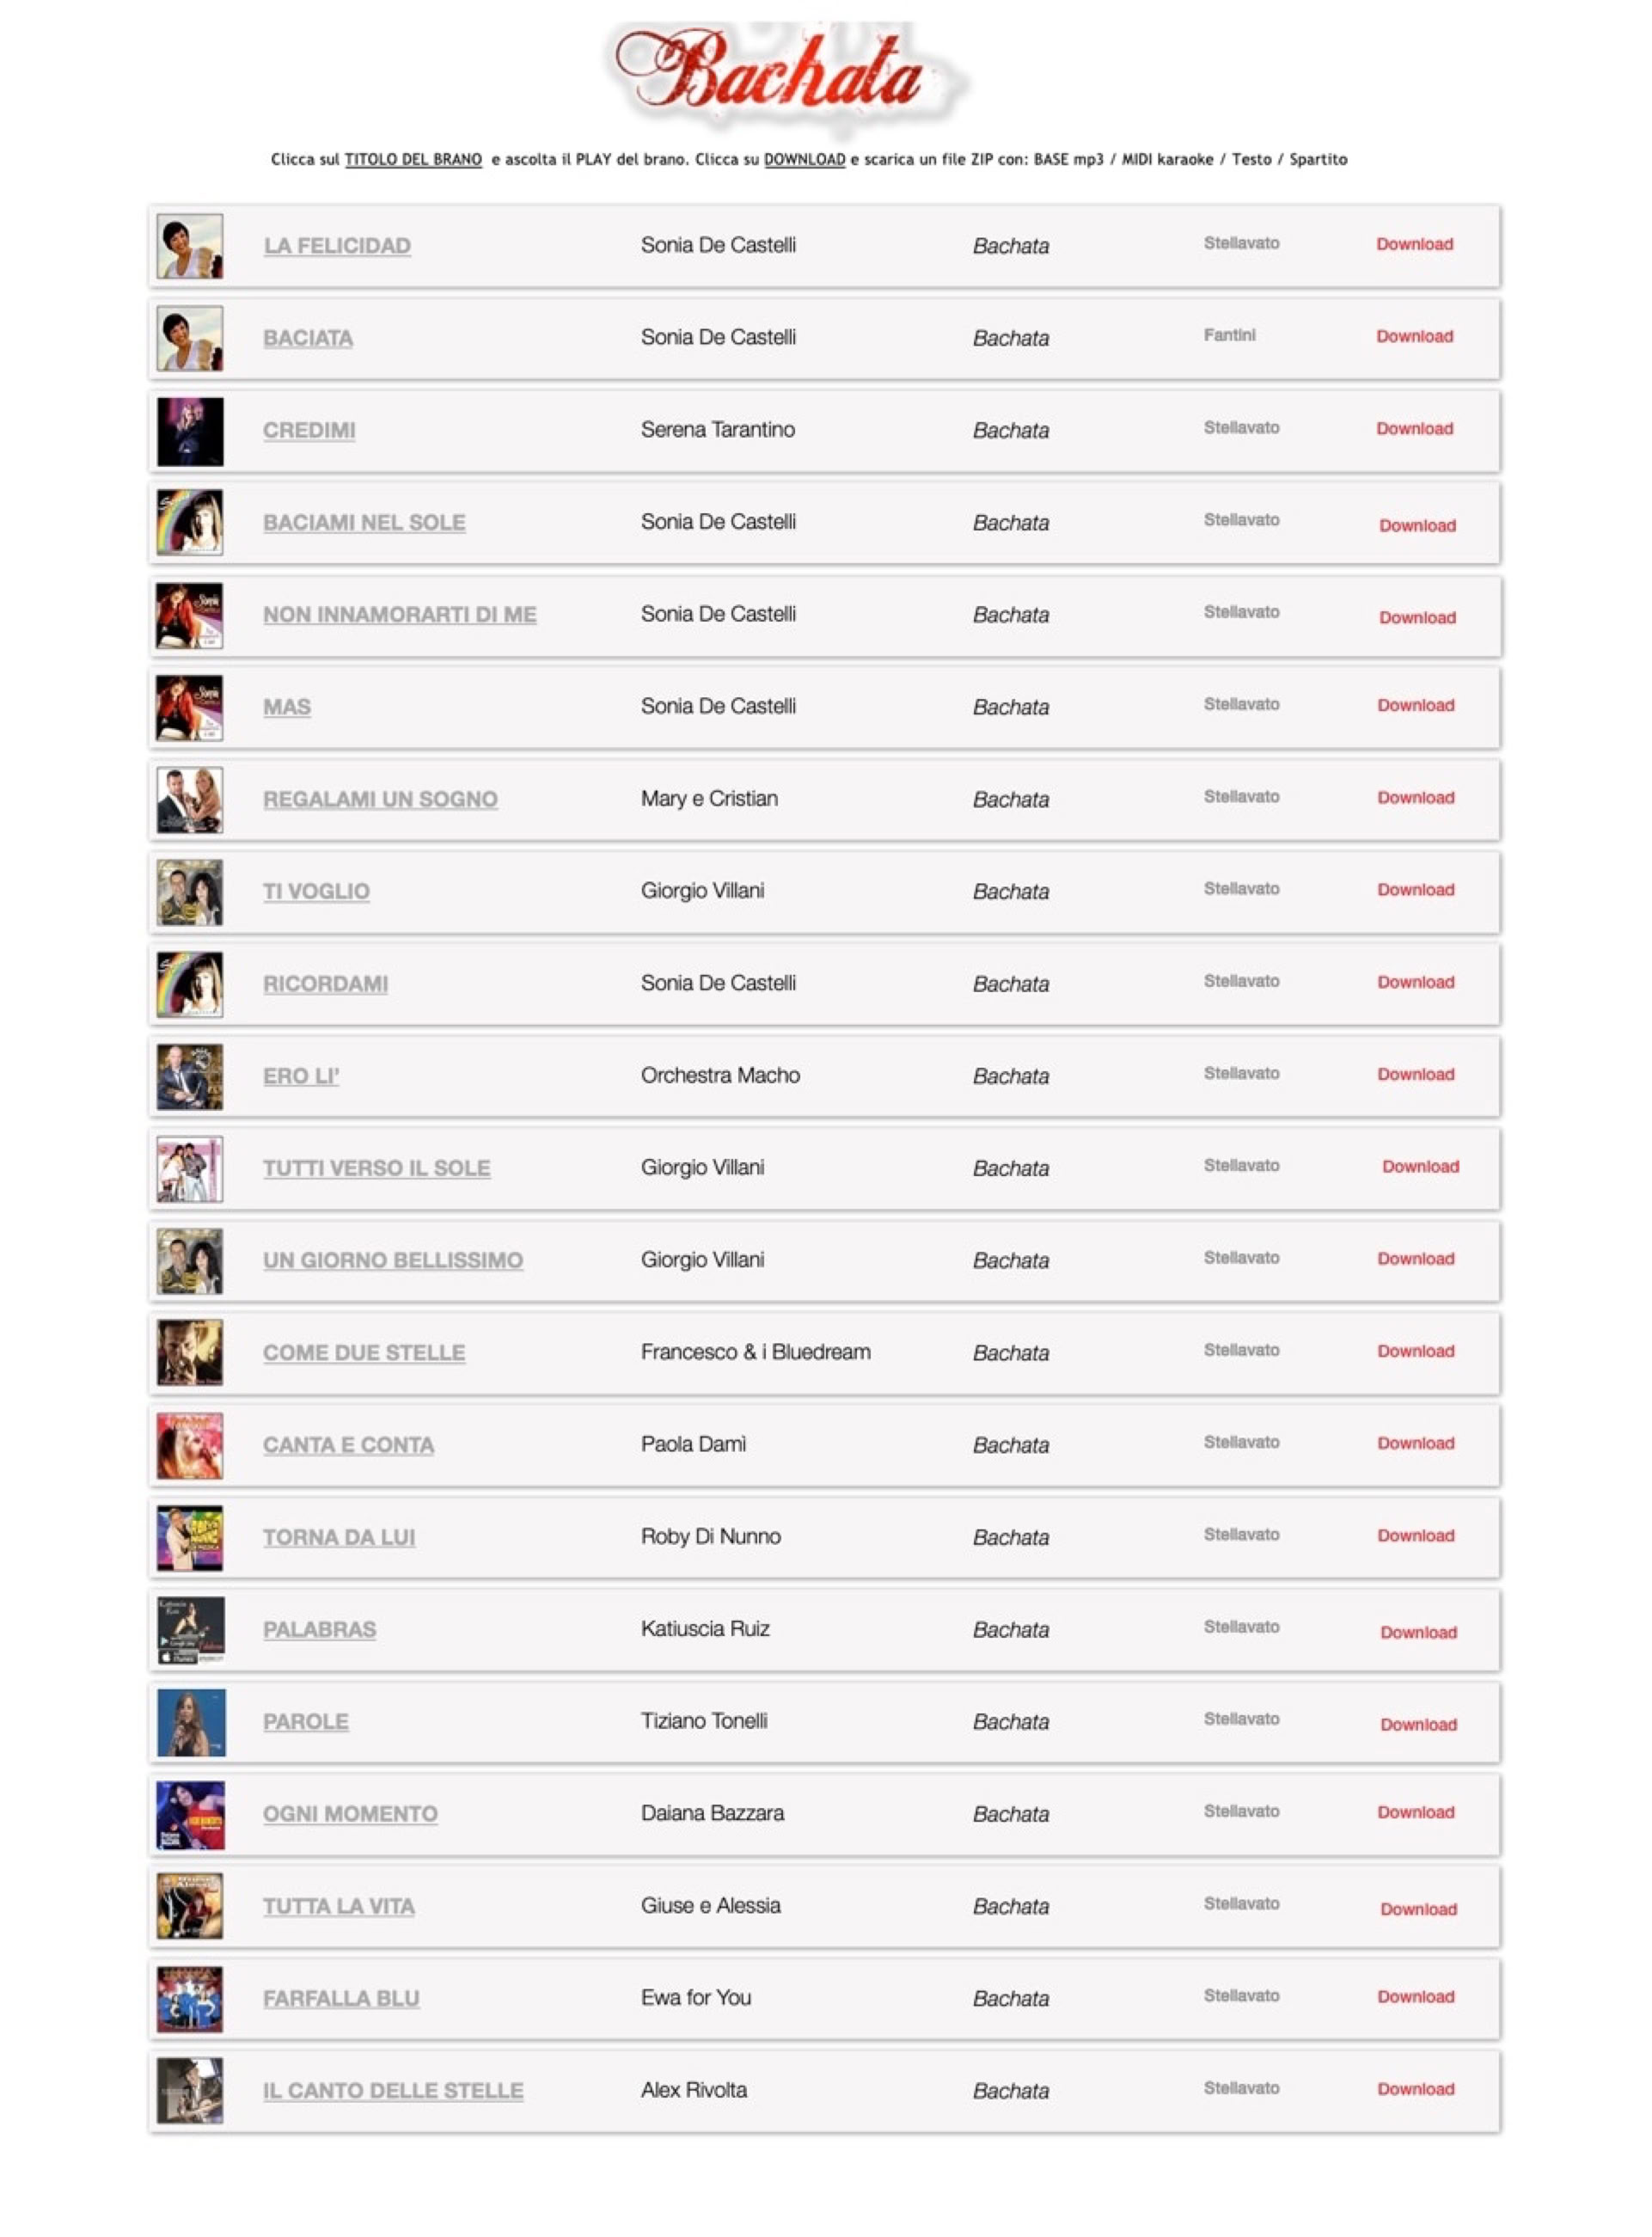This screenshot has height=2237, width=1652.
Task: Download the TUTTA LA VITA ZIP
Action: pos(1418,1909)
